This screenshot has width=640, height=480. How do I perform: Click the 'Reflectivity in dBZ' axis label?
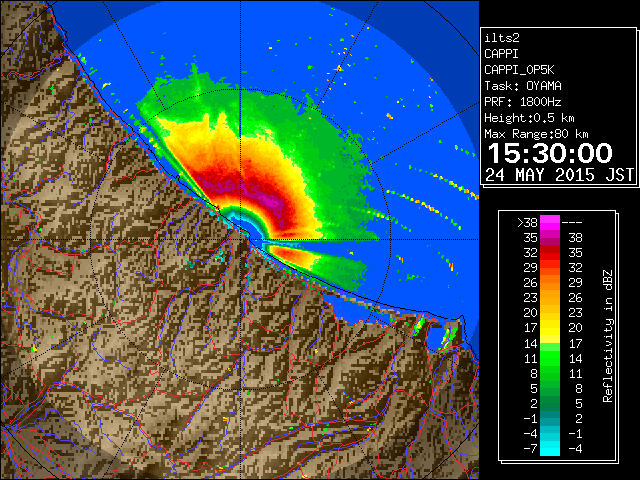(x=608, y=336)
